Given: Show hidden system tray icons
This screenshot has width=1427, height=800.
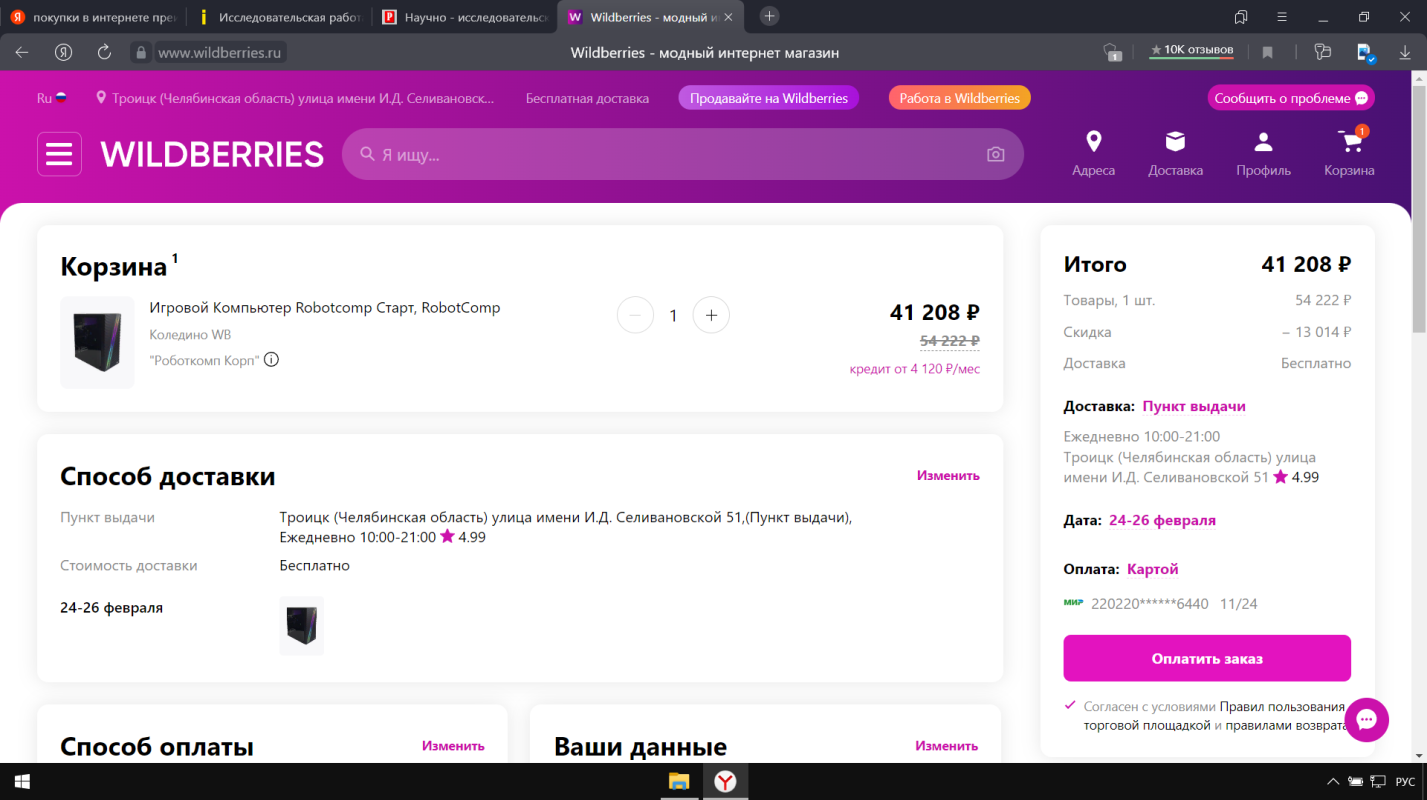Looking at the screenshot, I should click(x=1332, y=781).
